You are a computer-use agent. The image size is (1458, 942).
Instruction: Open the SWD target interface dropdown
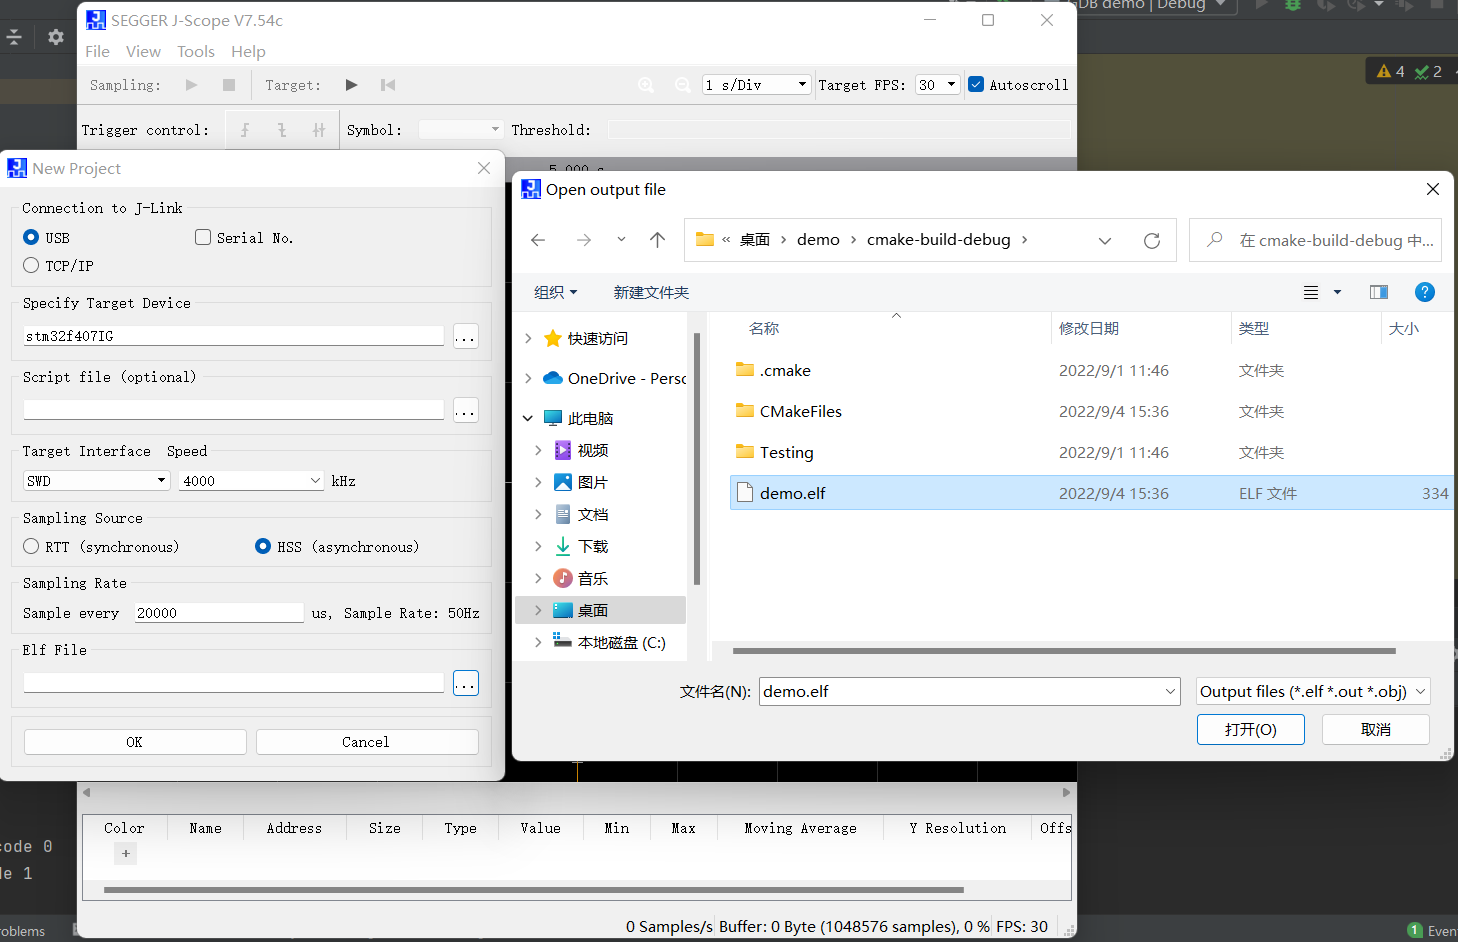tap(96, 481)
